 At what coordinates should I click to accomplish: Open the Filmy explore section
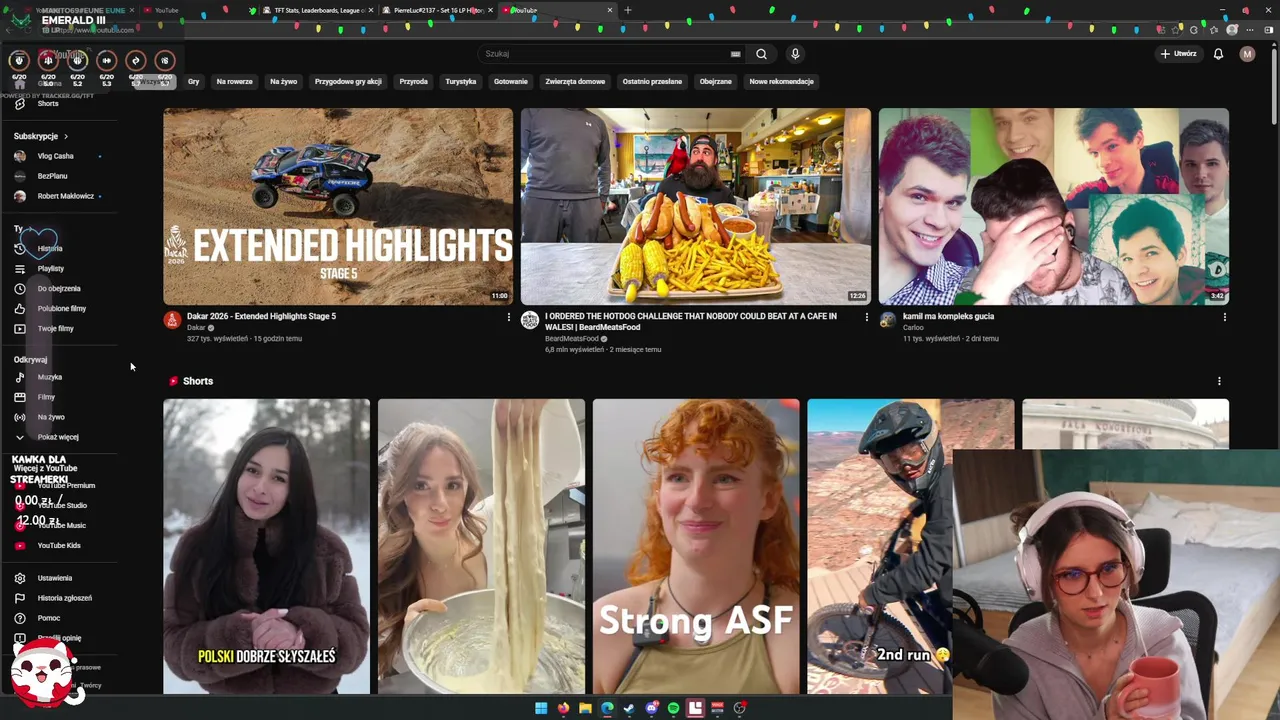click(x=46, y=397)
